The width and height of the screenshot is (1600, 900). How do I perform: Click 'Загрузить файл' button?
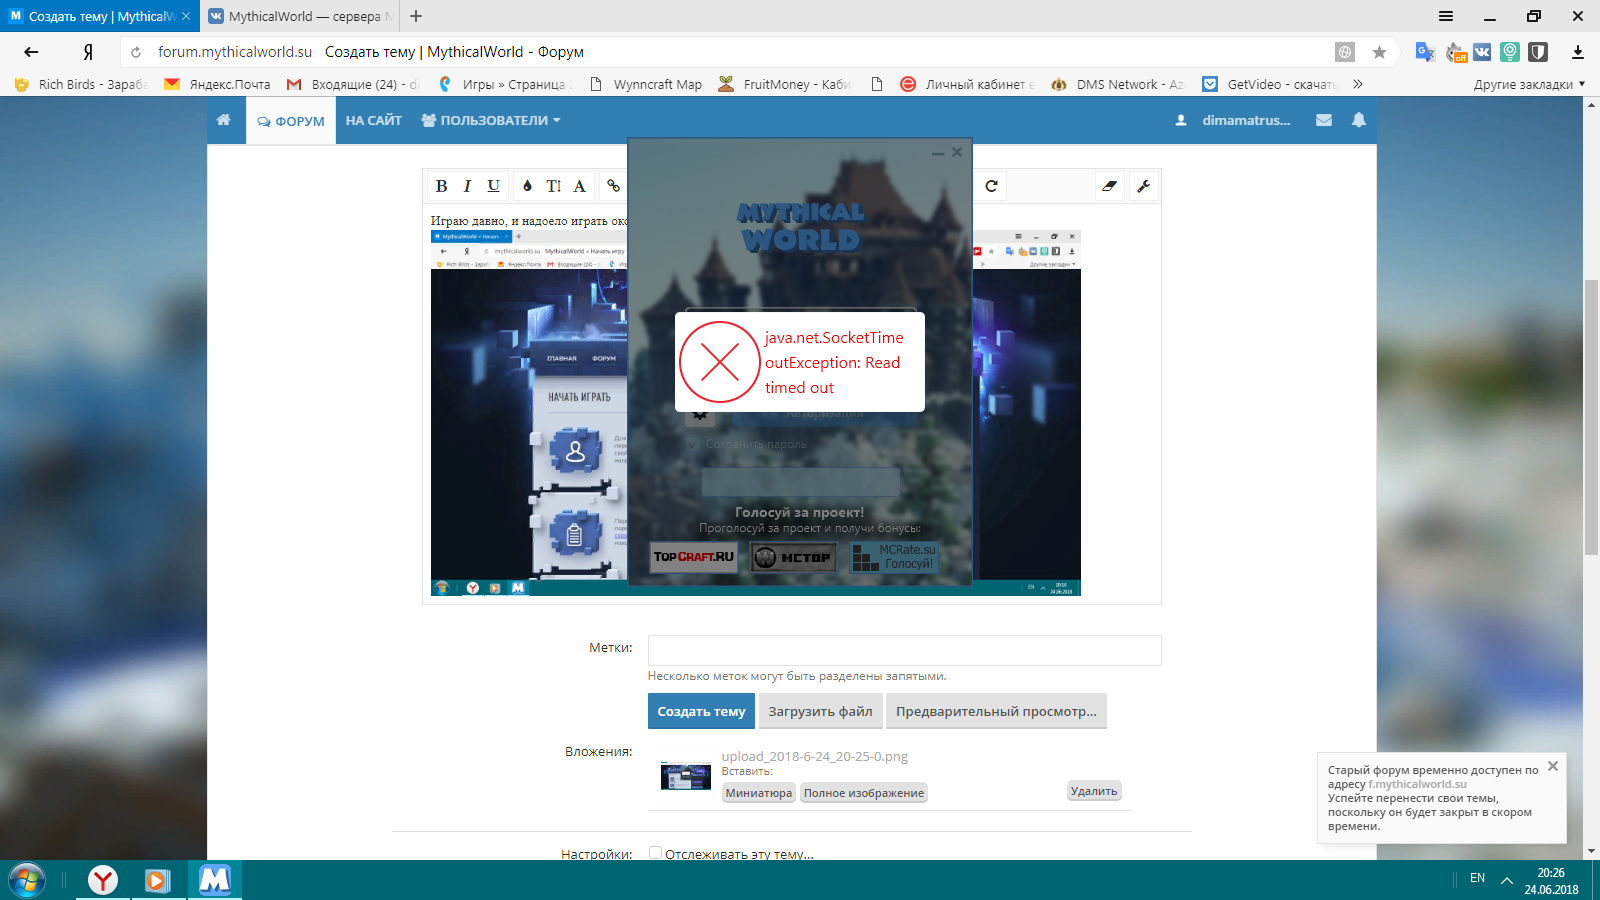(x=820, y=711)
